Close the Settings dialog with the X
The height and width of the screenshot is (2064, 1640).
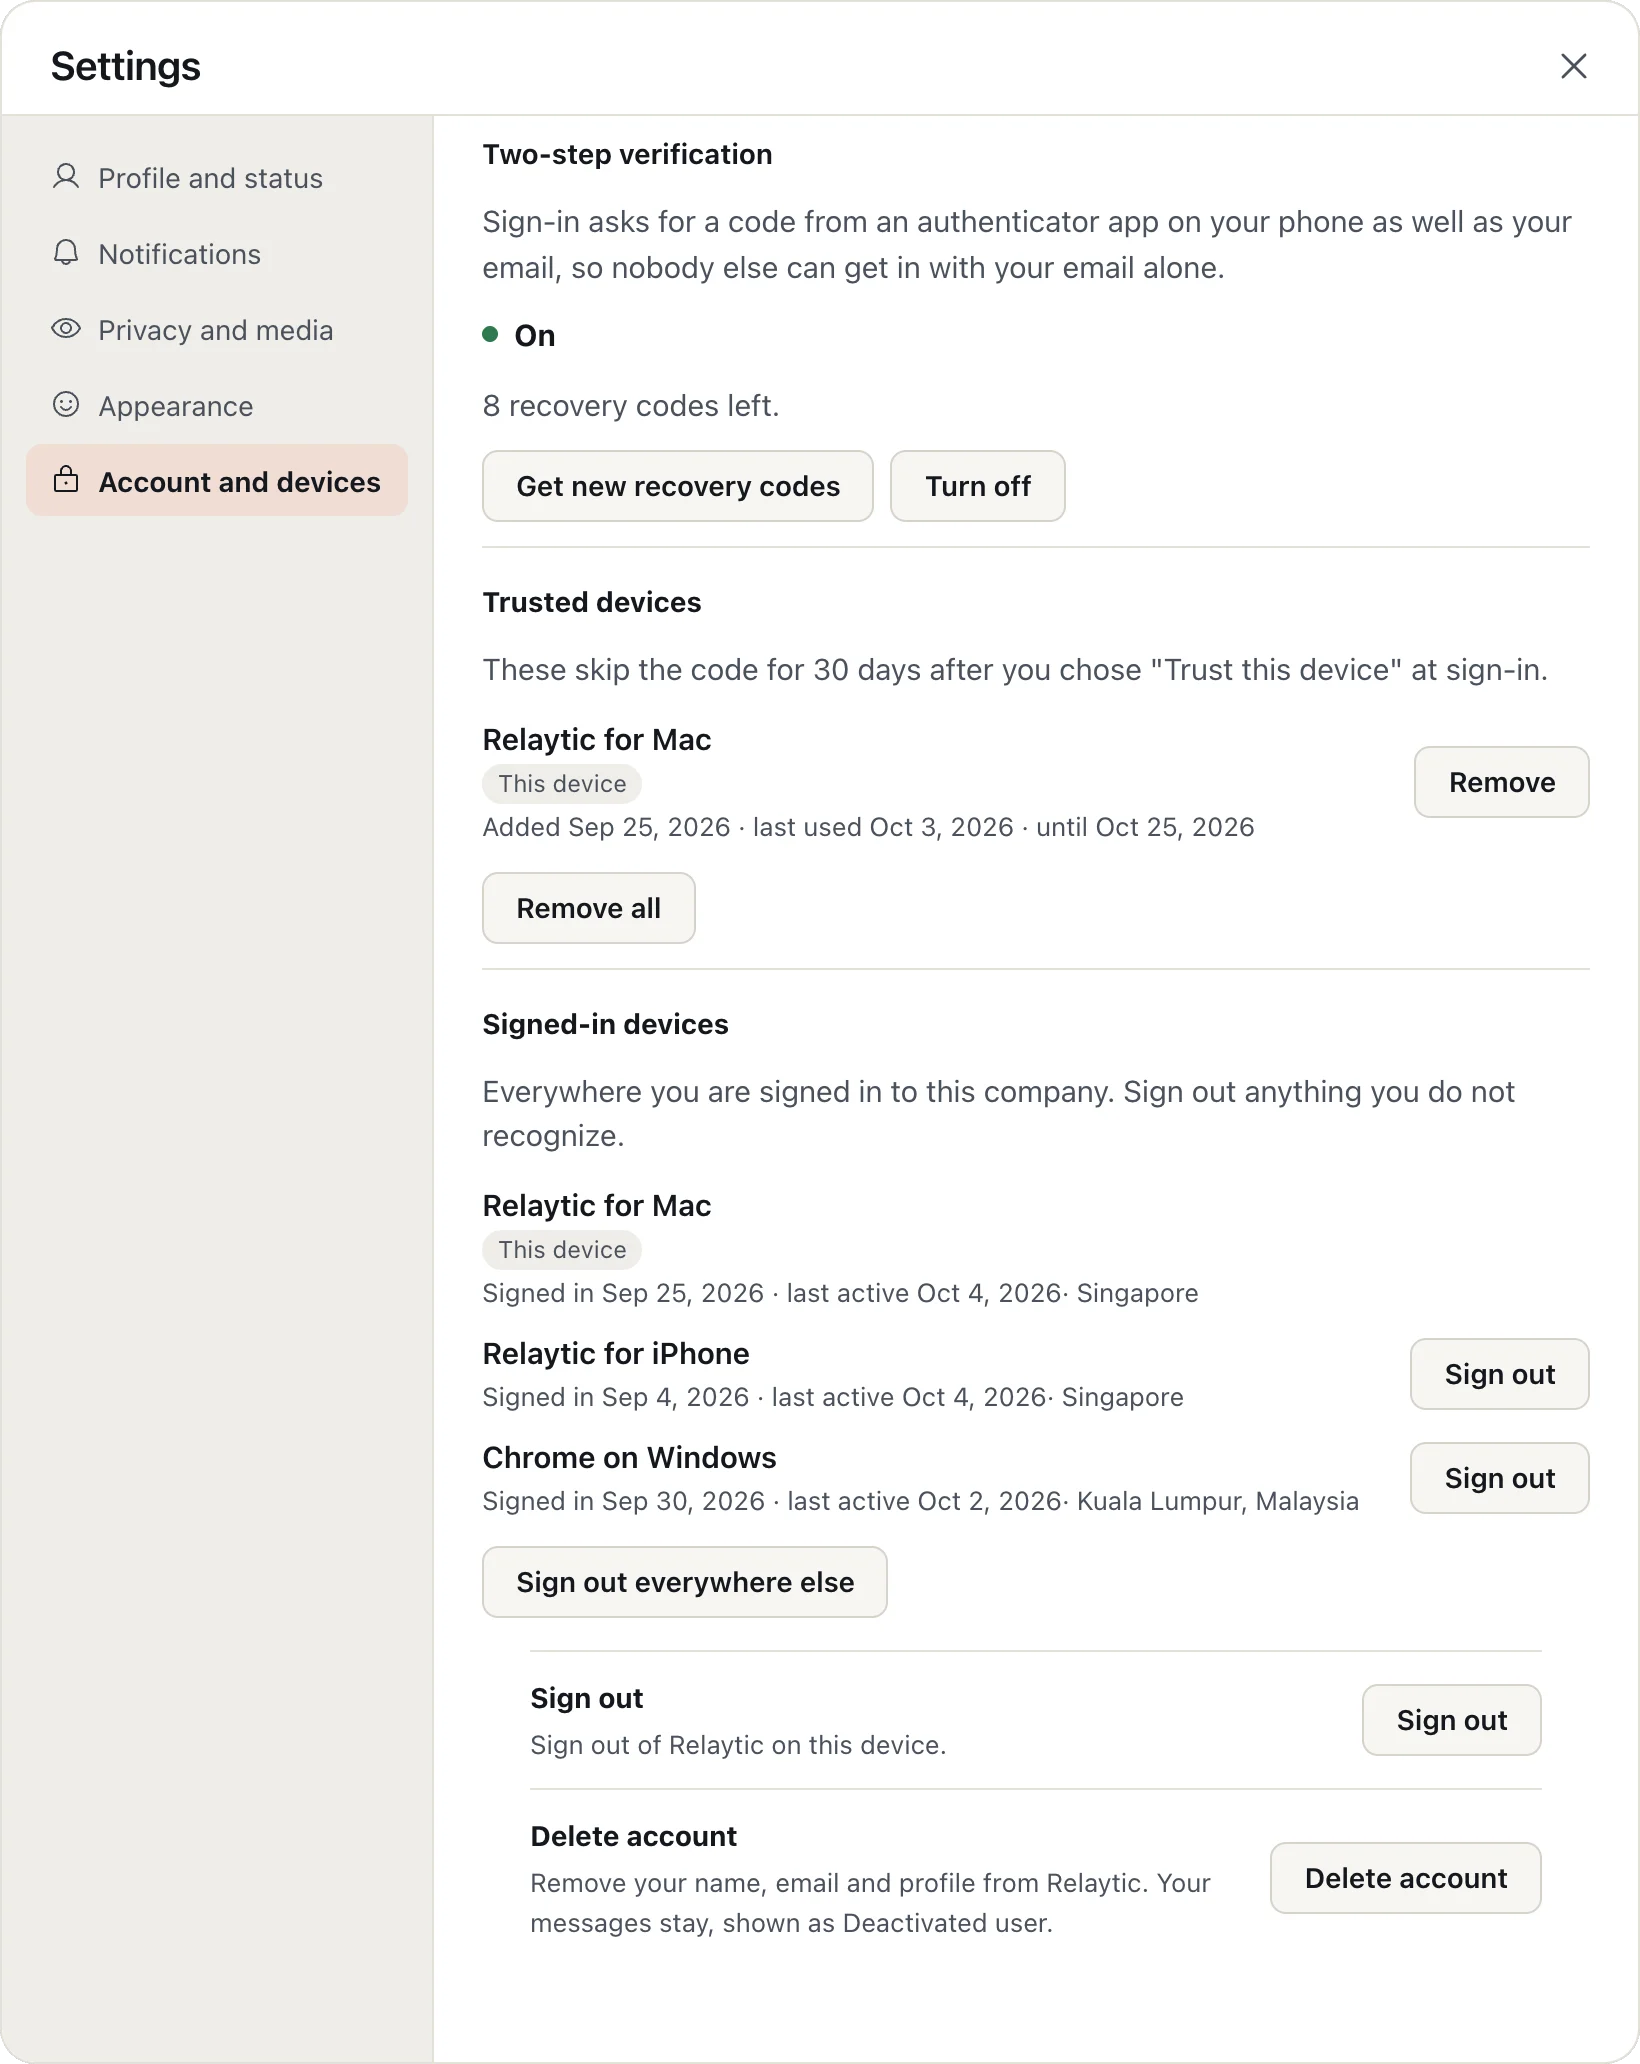[x=1574, y=66]
